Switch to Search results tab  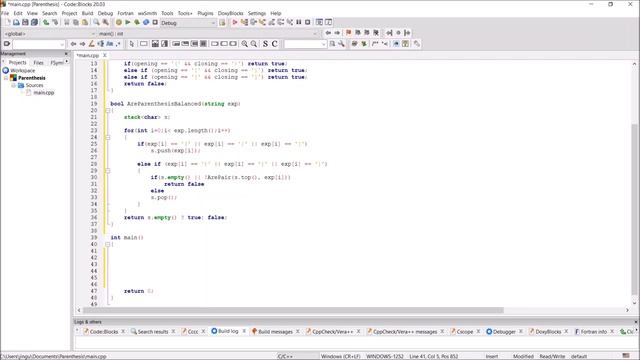pyautogui.click(x=152, y=331)
